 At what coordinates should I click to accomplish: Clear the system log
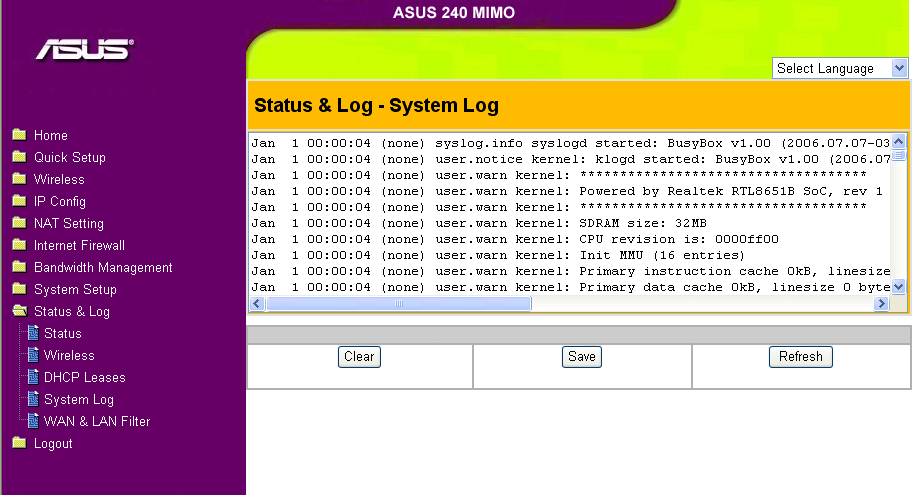[x=359, y=357]
